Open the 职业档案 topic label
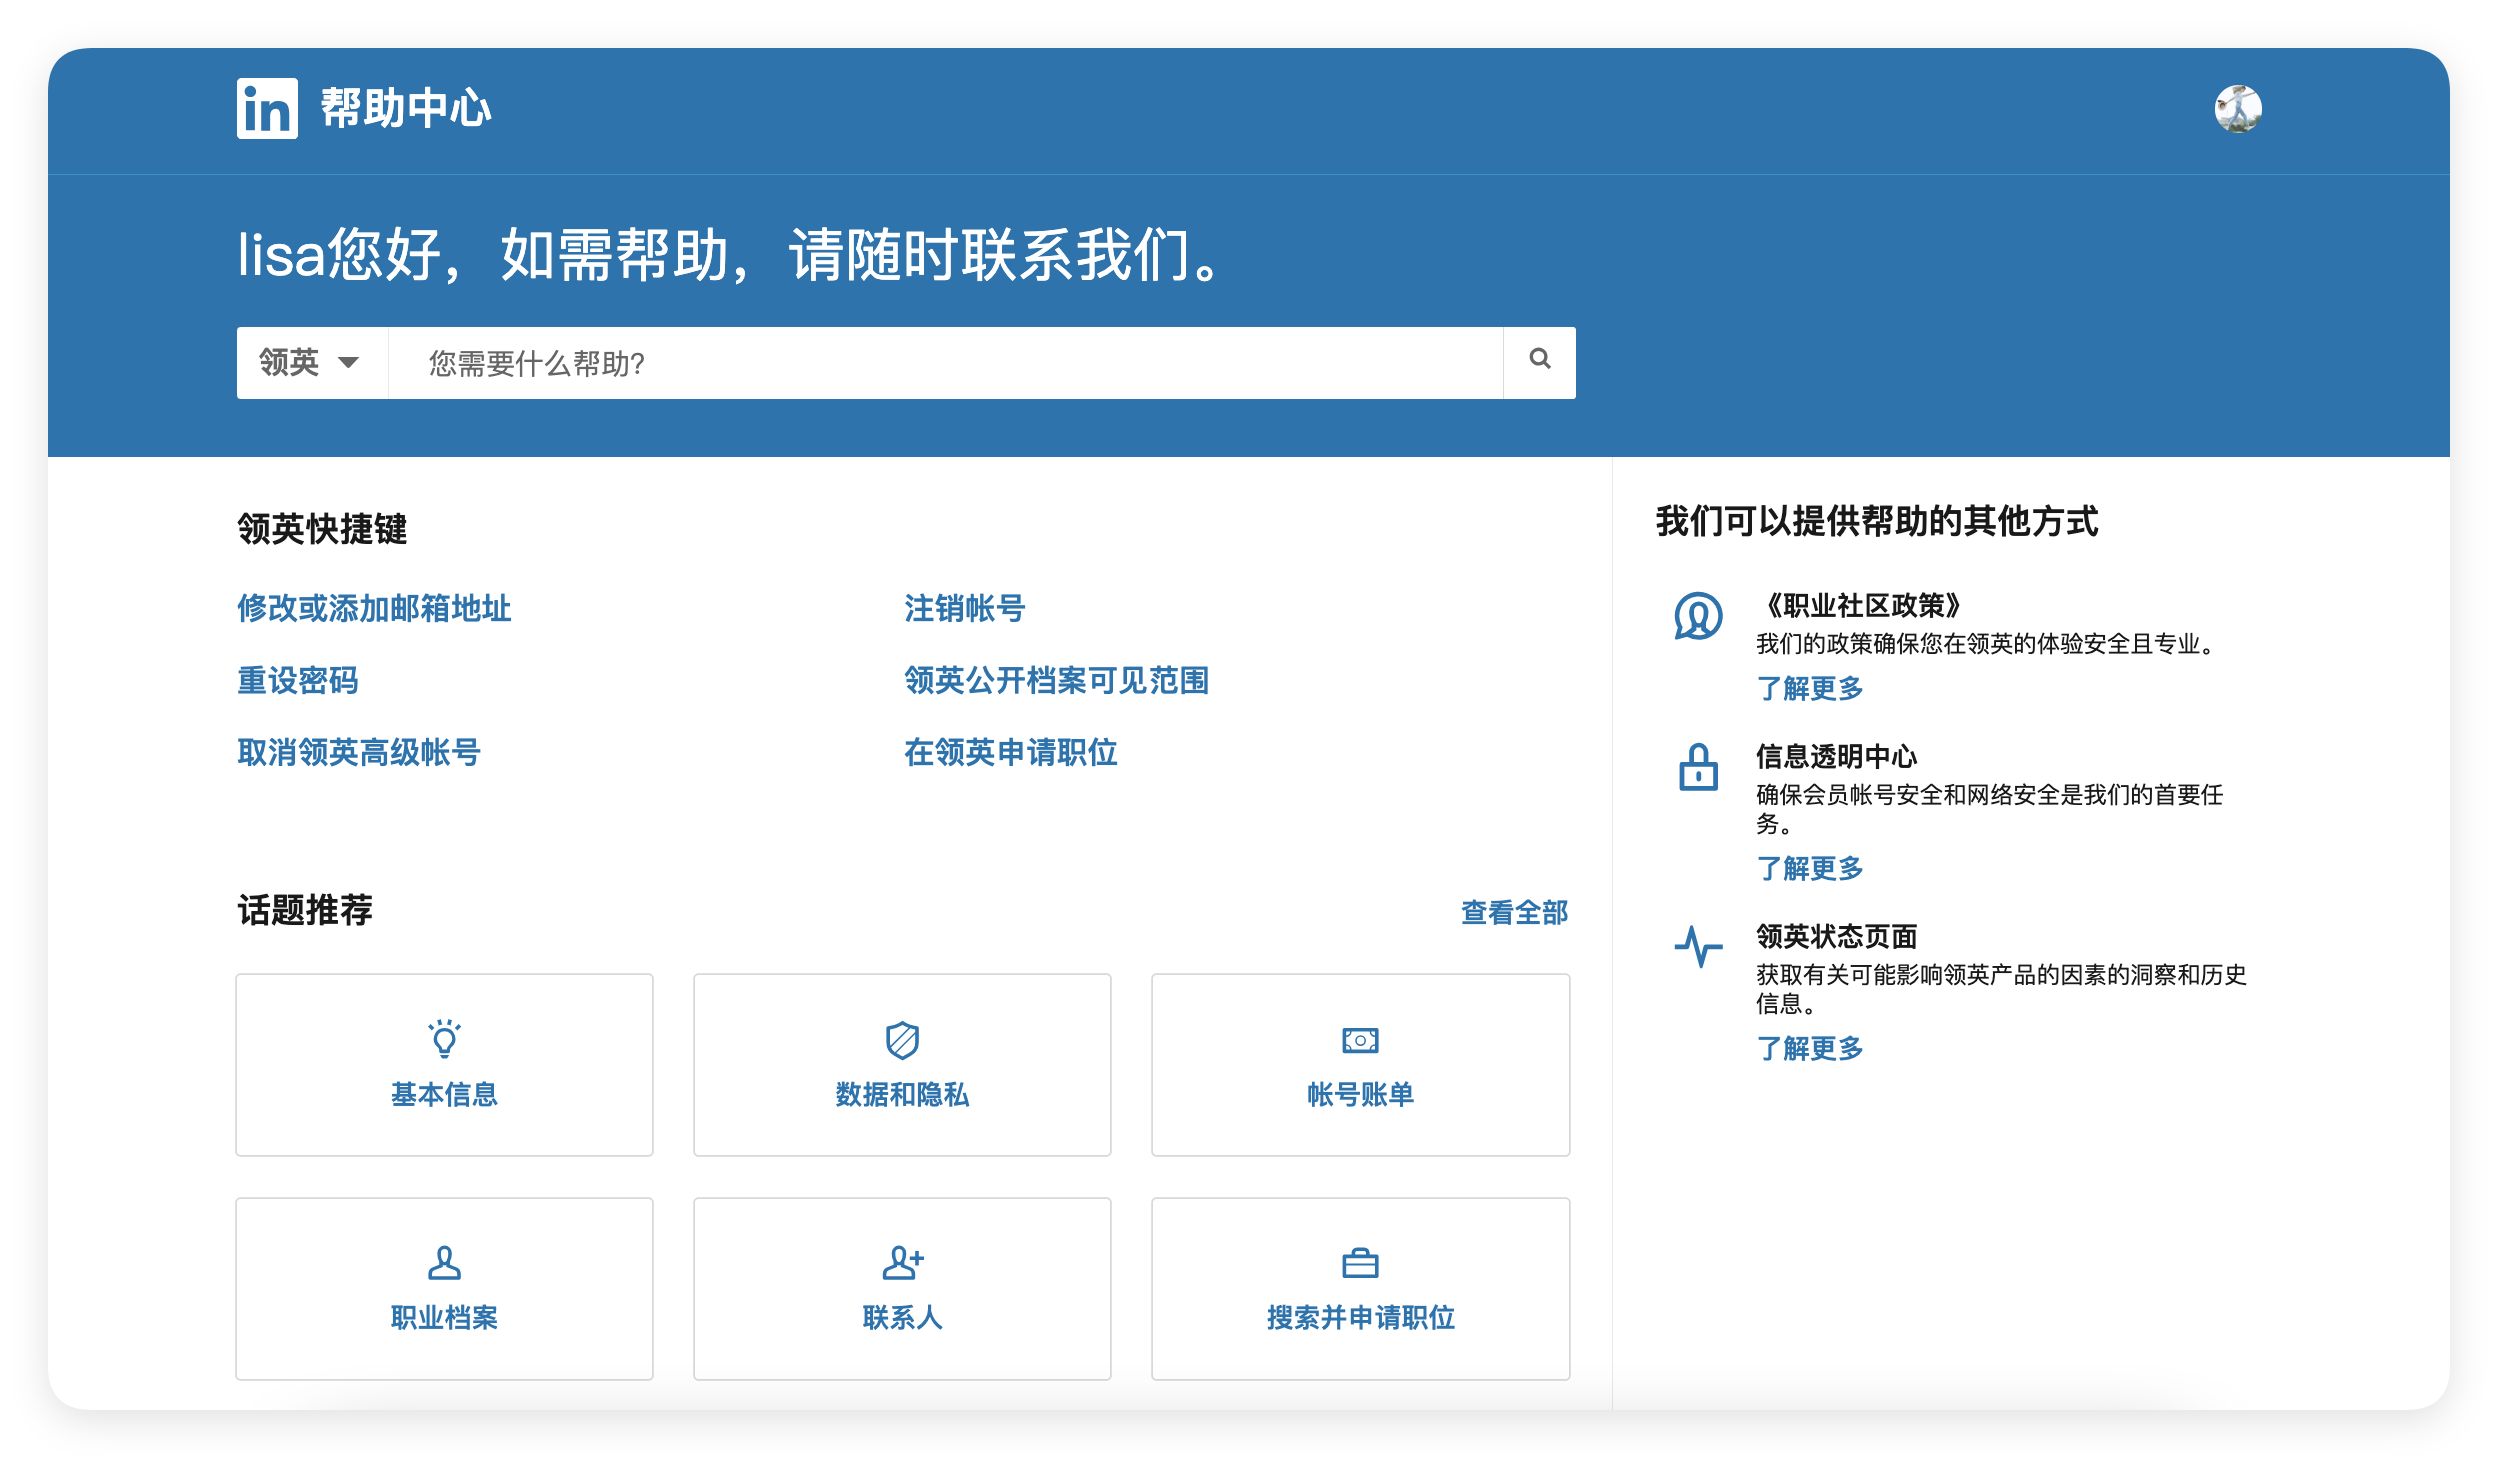2498x1458 pixels. [444, 1317]
